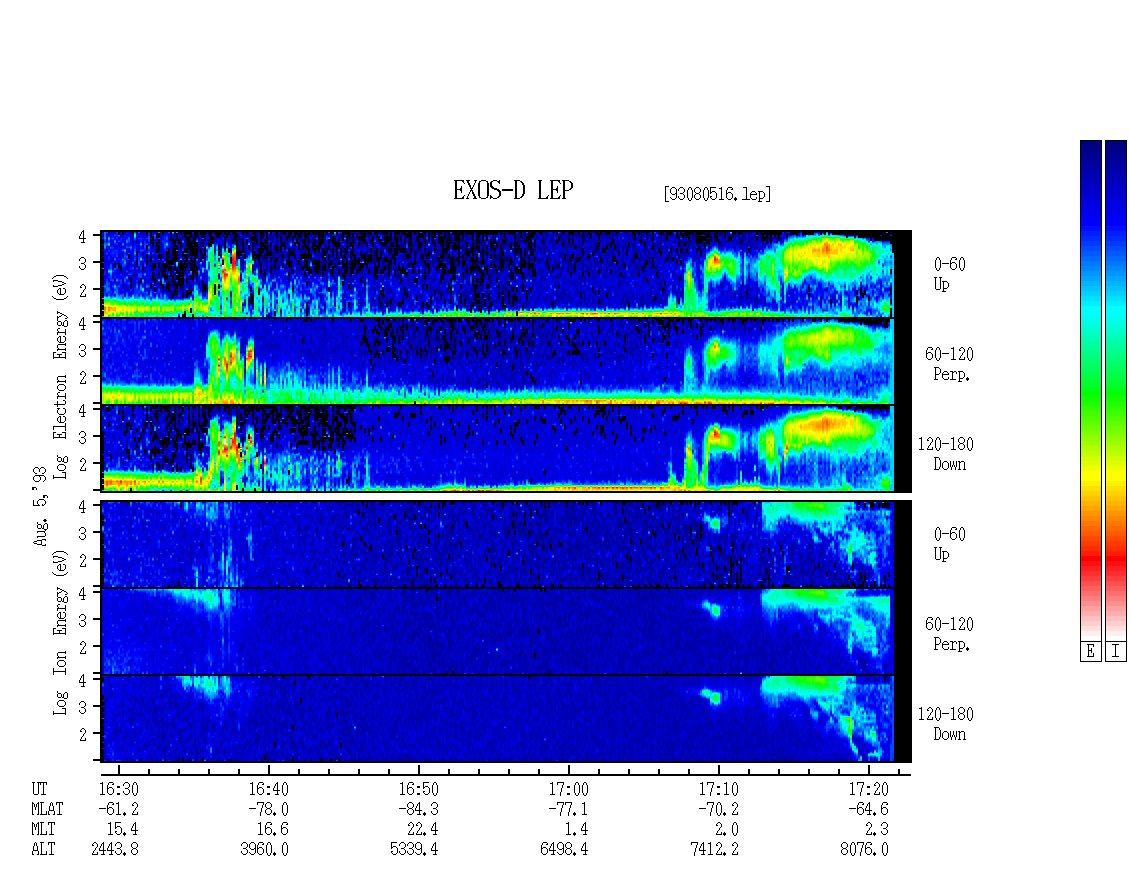Screen dimensions: 1130x875
Task: Click the 60-120 Perp. label beside electron panel
Action: [x=949, y=364]
